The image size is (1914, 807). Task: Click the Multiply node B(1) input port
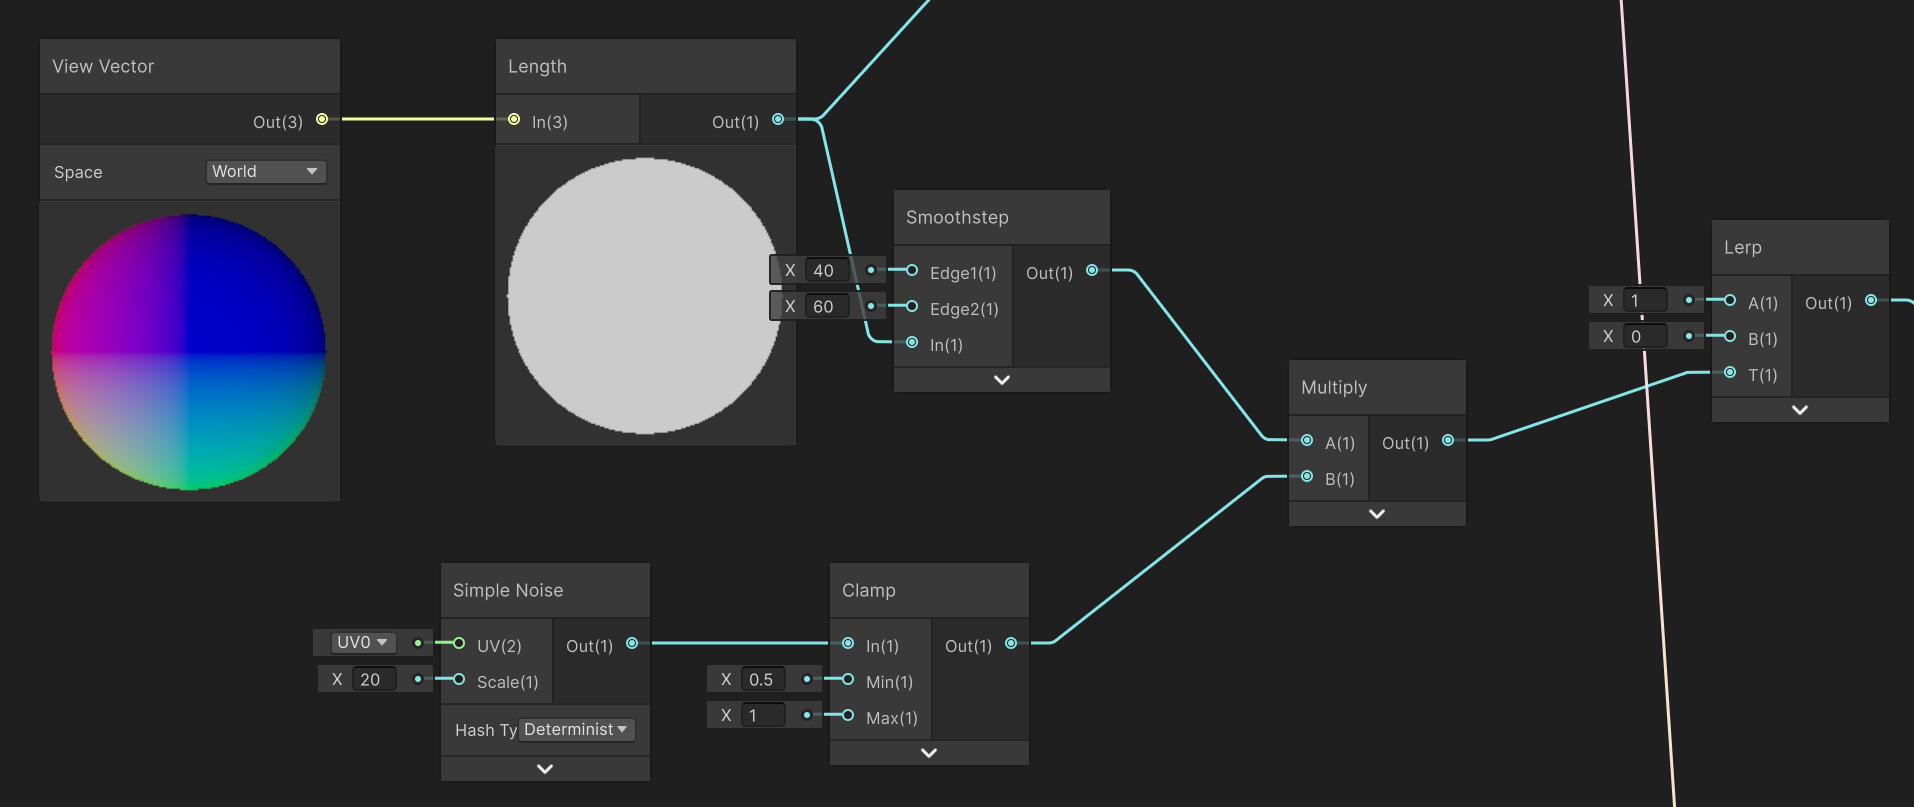click(1307, 477)
